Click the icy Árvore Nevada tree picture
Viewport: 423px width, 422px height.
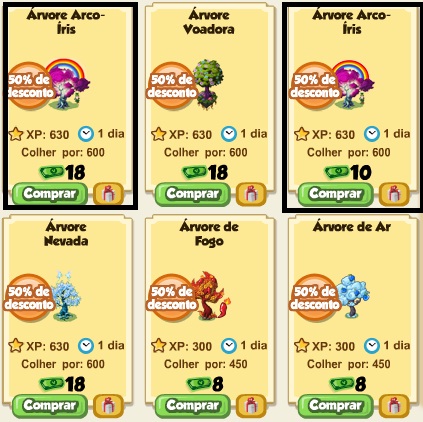point(66,296)
